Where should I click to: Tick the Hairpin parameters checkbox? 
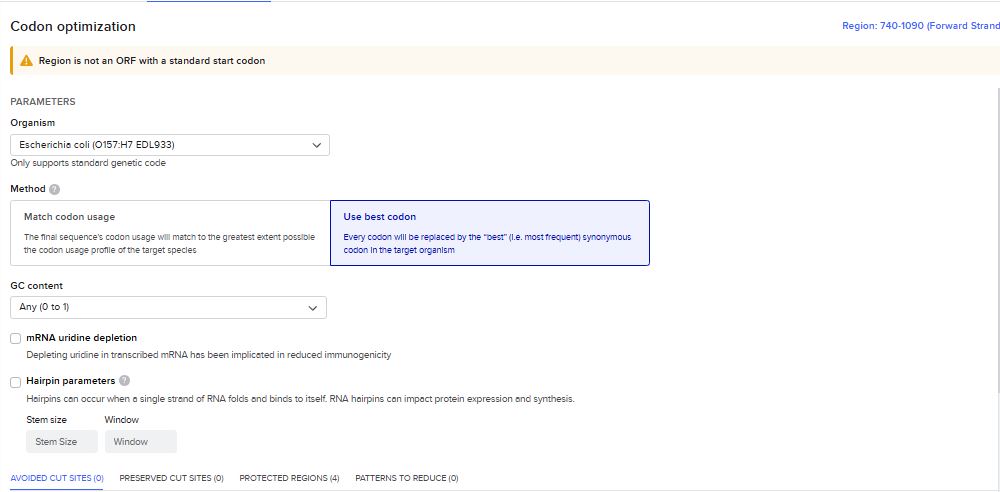point(16,382)
